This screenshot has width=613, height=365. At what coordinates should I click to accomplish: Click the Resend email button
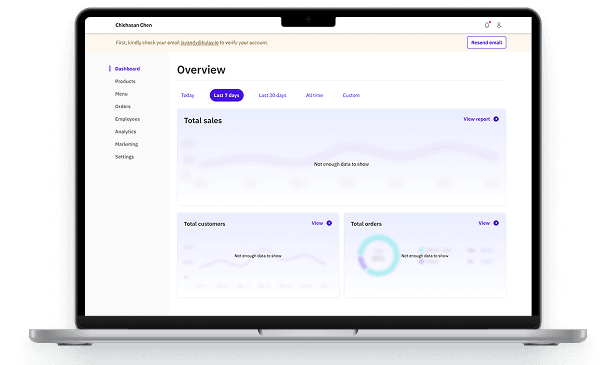tap(487, 43)
